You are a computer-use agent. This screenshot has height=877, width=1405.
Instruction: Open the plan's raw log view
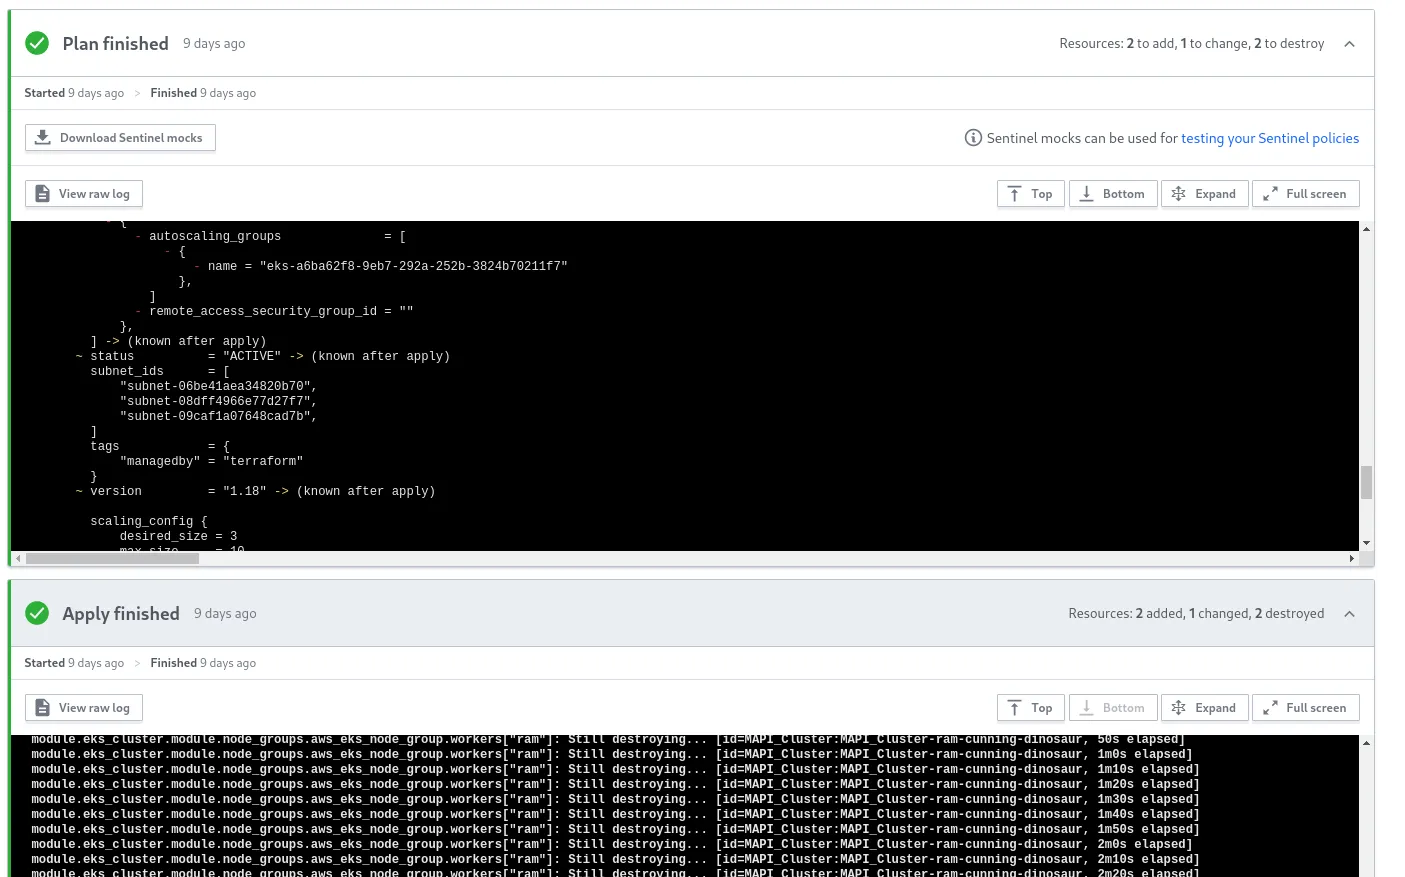(83, 194)
